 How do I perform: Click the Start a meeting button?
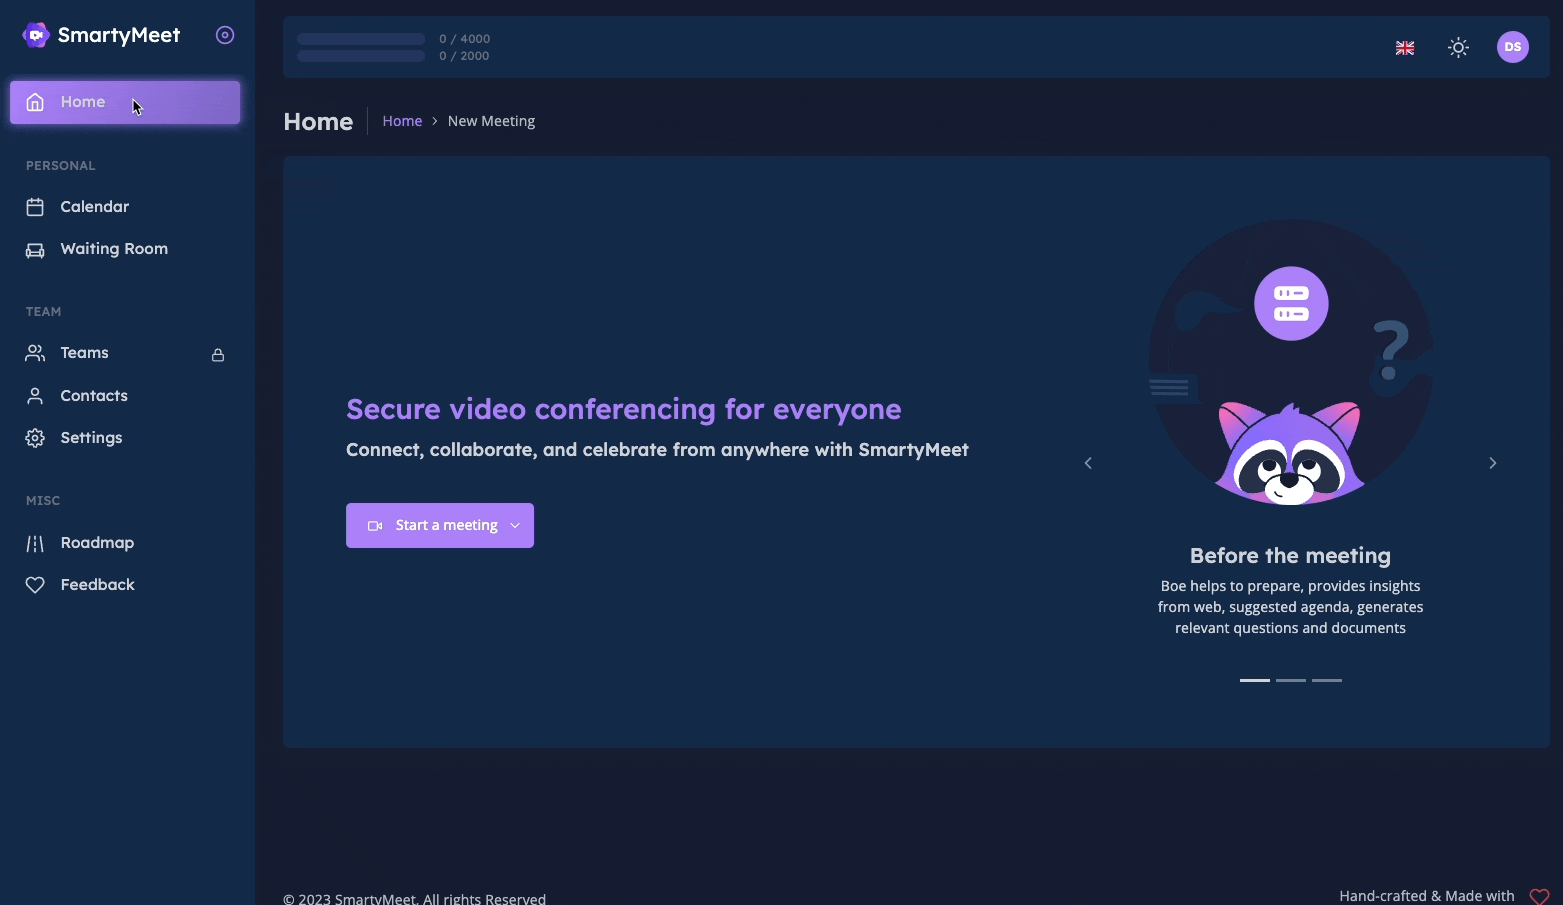[440, 525]
